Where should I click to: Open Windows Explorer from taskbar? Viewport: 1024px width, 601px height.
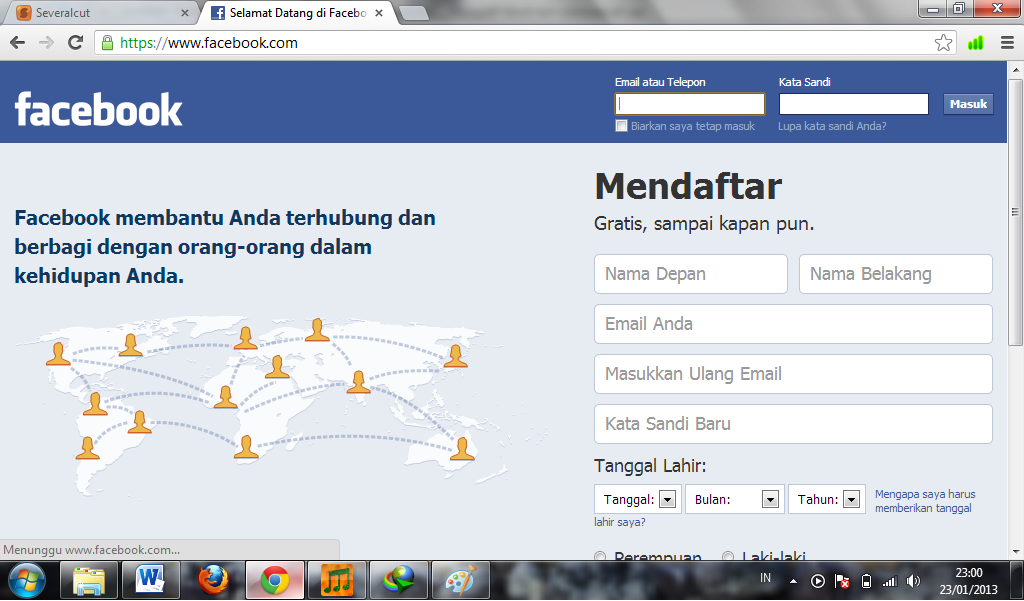(89, 580)
